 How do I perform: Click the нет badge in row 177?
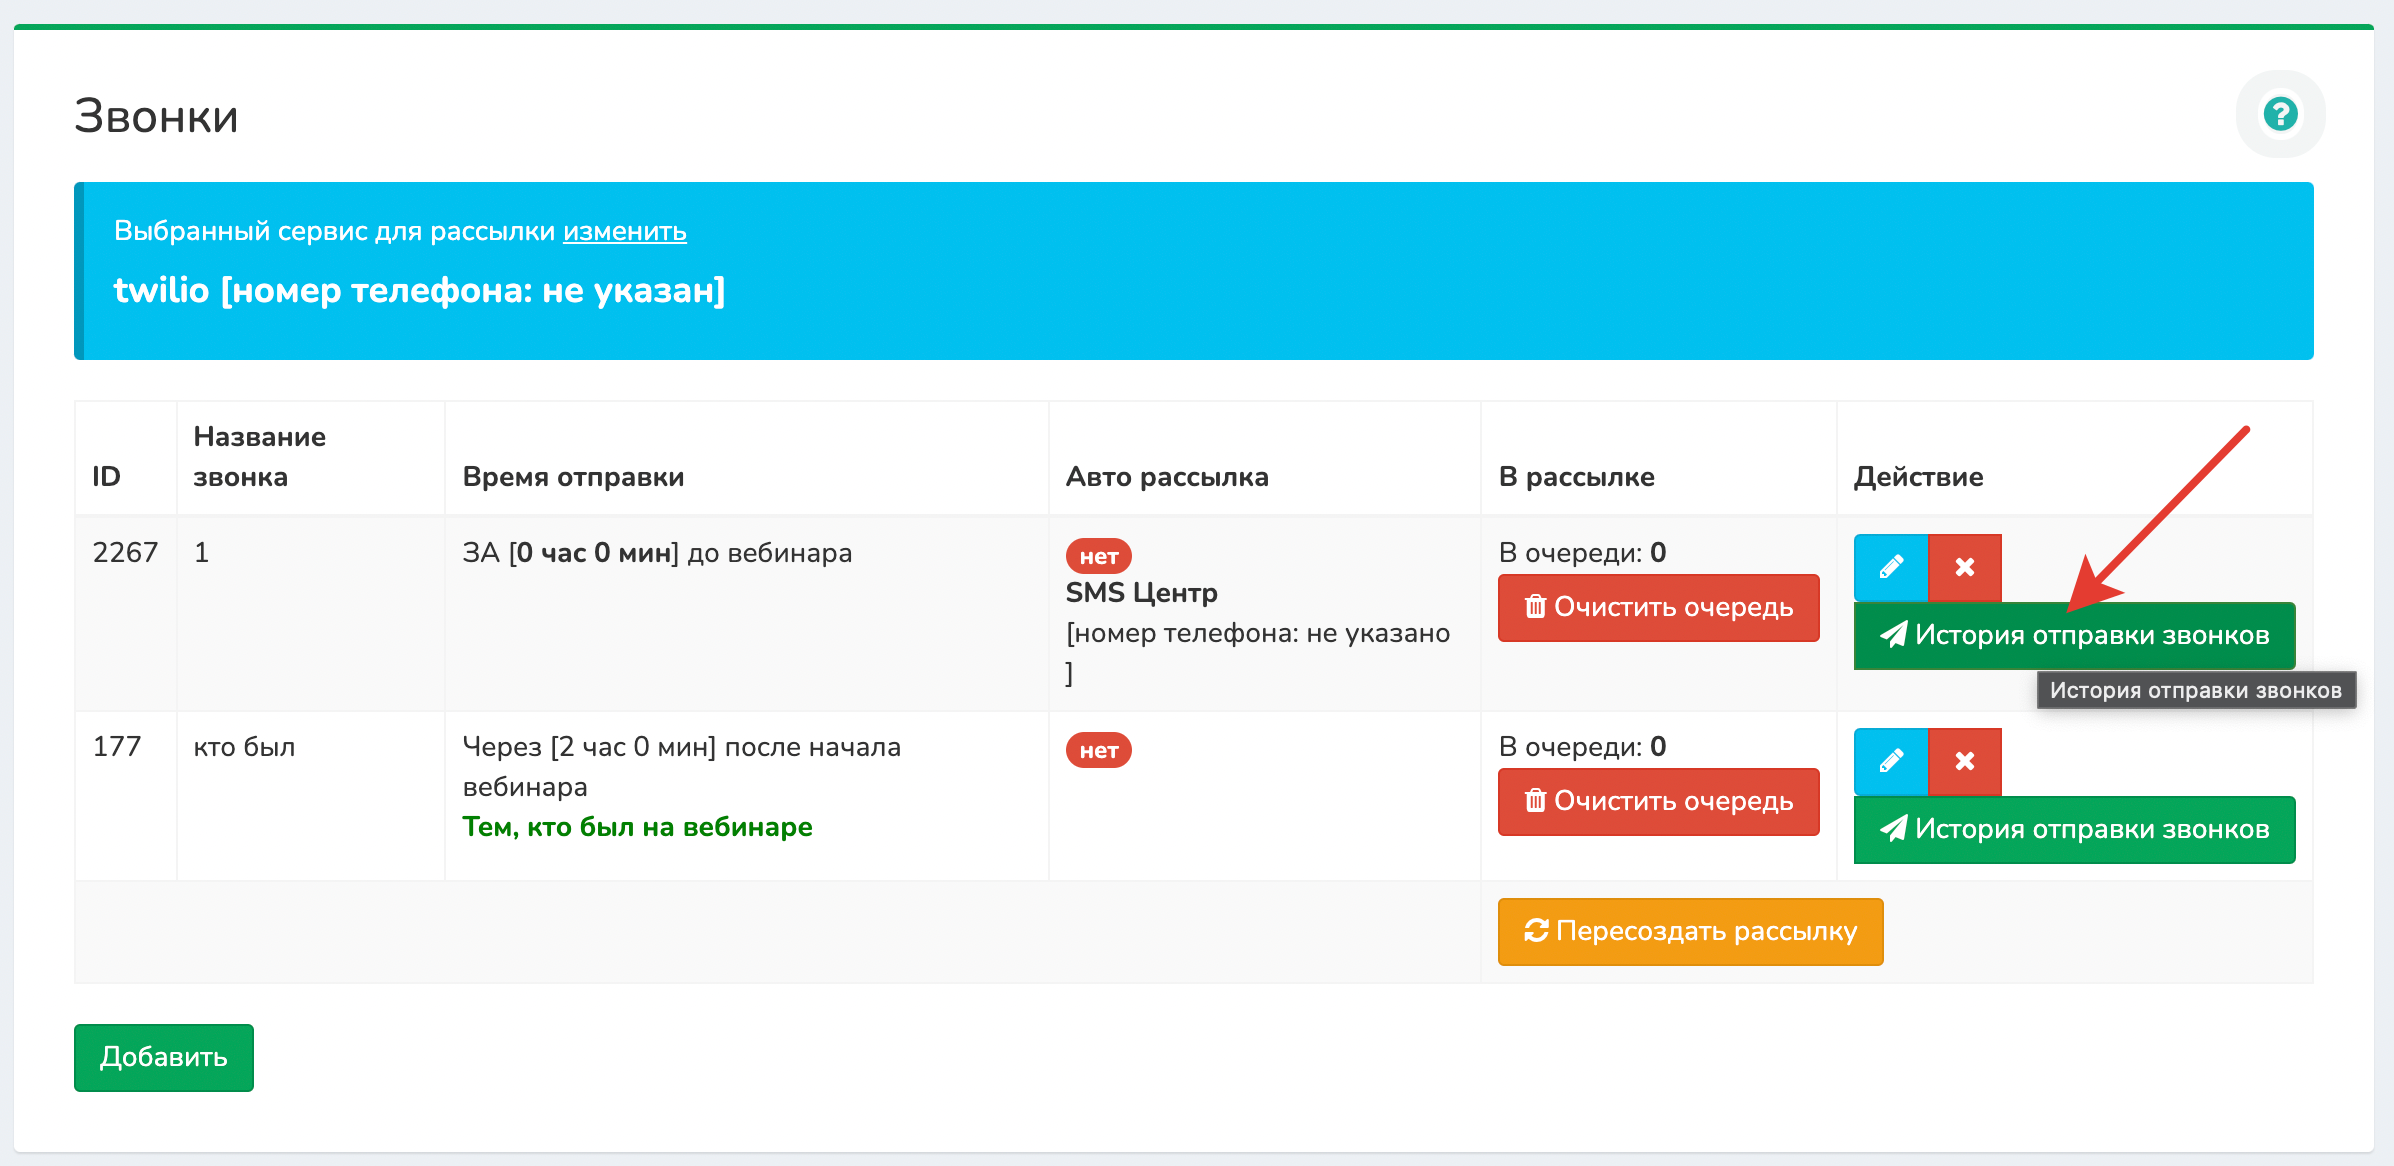point(1098,750)
